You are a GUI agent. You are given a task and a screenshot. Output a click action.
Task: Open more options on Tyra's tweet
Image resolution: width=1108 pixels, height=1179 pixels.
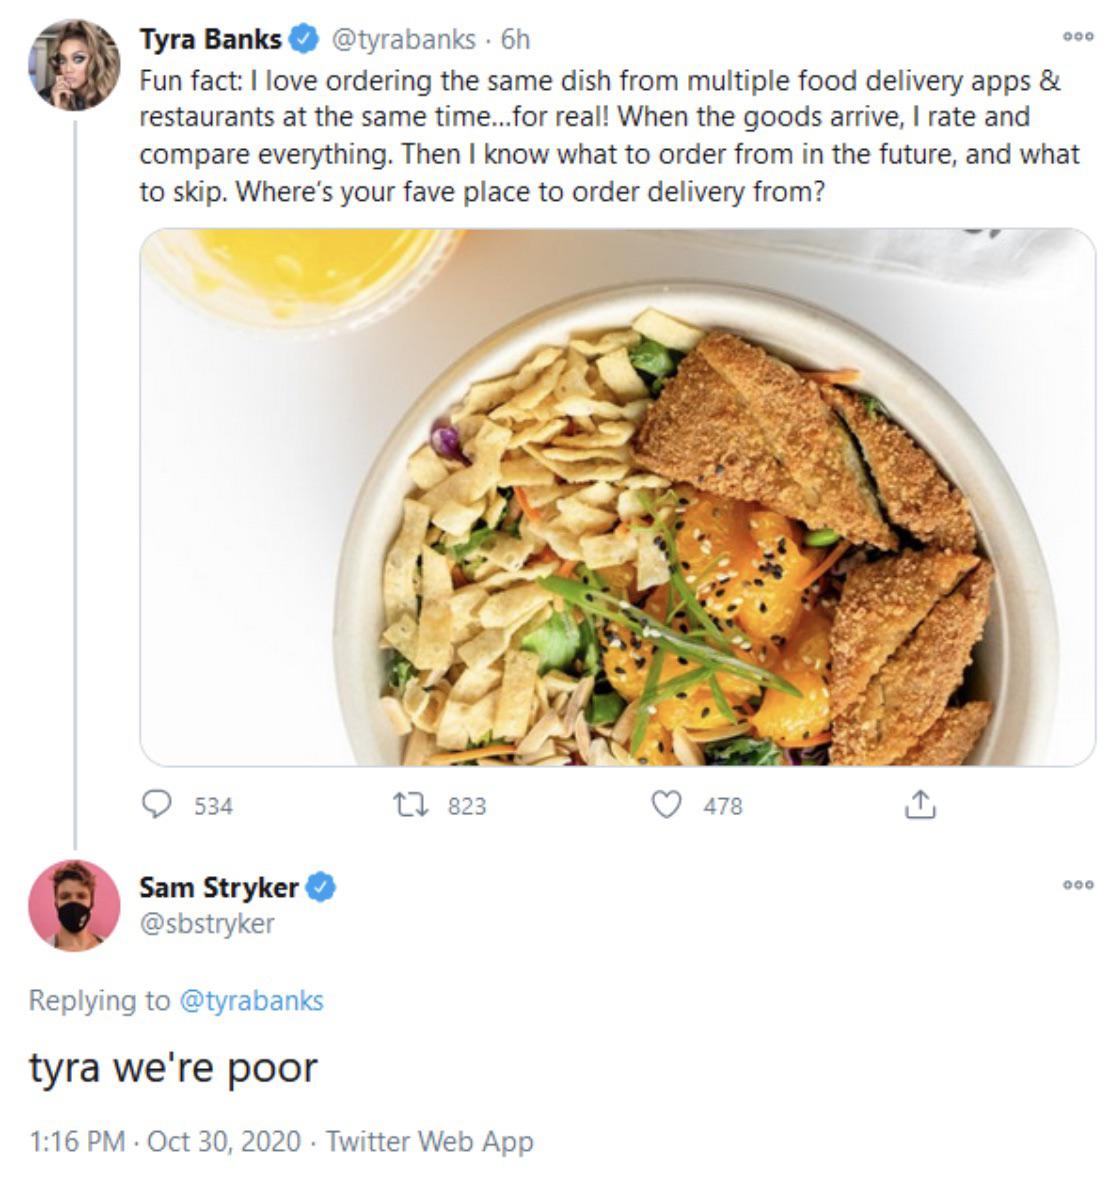point(1078,38)
